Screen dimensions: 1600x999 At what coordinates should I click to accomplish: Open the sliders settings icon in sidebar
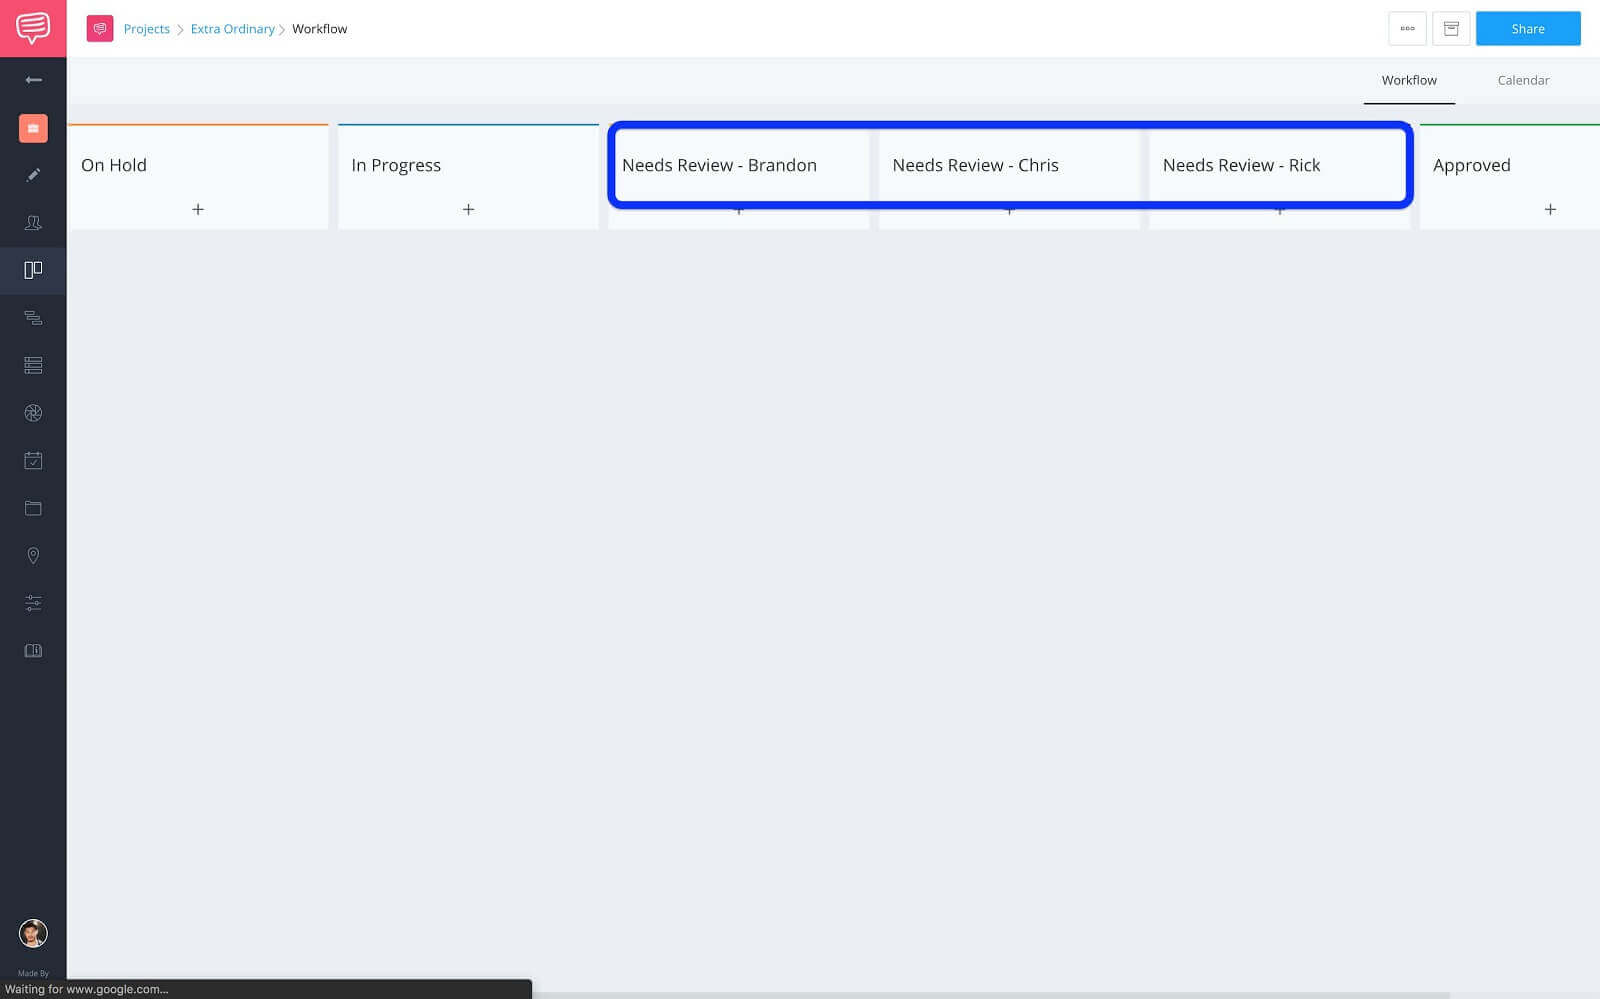[33, 603]
